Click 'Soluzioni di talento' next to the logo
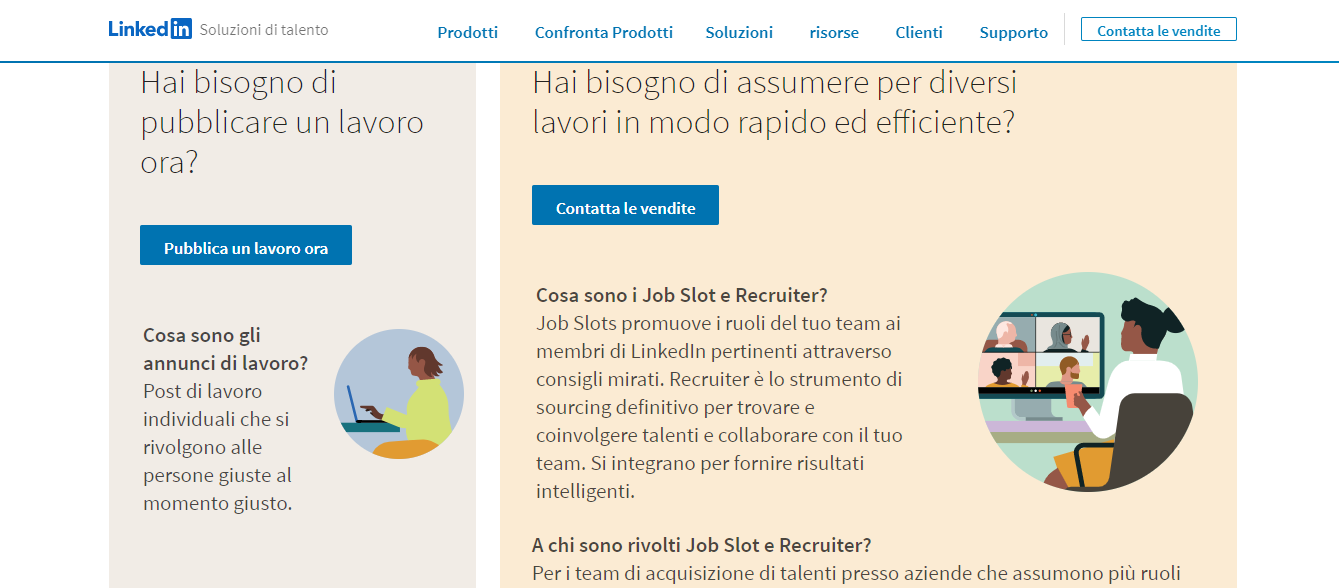The height and width of the screenshot is (588, 1339). (265, 30)
